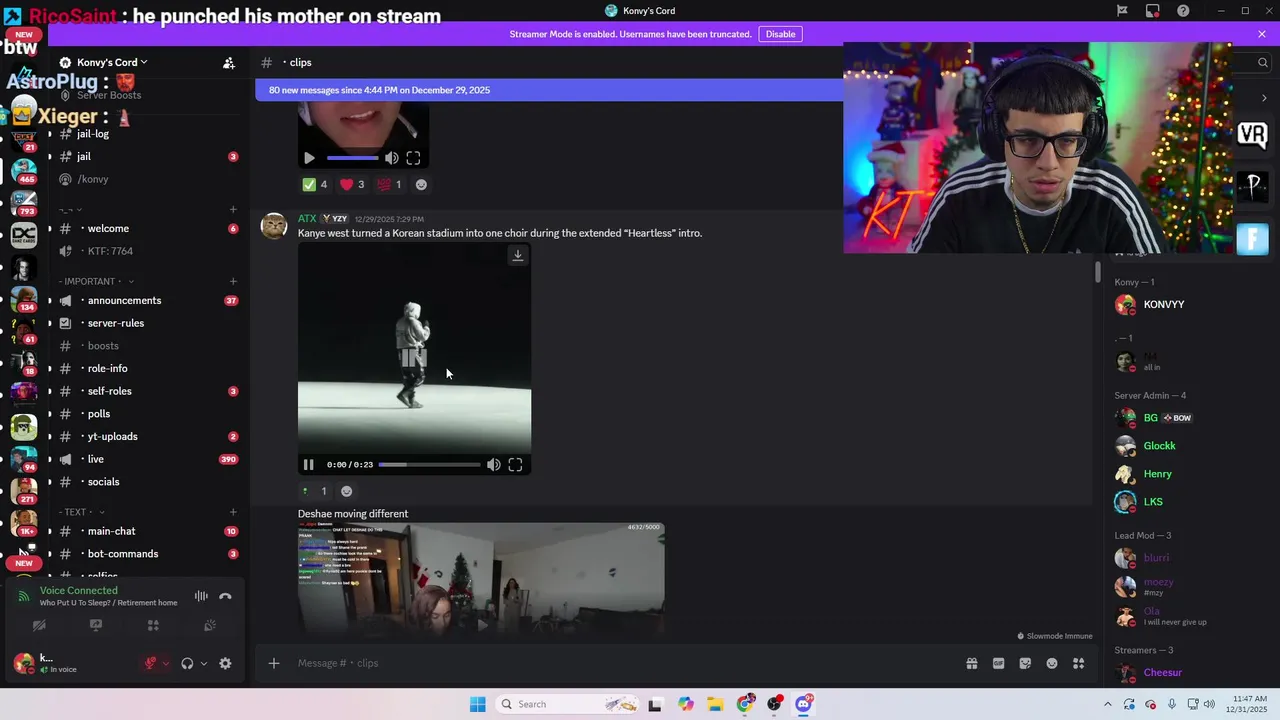Open user settings gear

(225, 663)
